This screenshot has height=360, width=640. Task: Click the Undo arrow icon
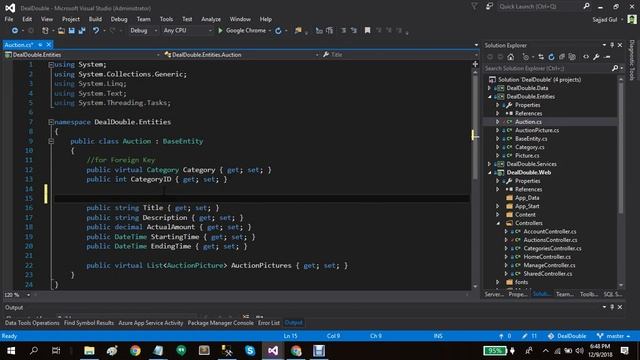pos(96,31)
